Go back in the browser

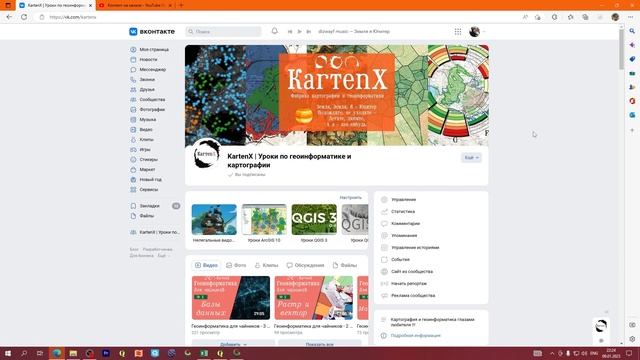9,17
